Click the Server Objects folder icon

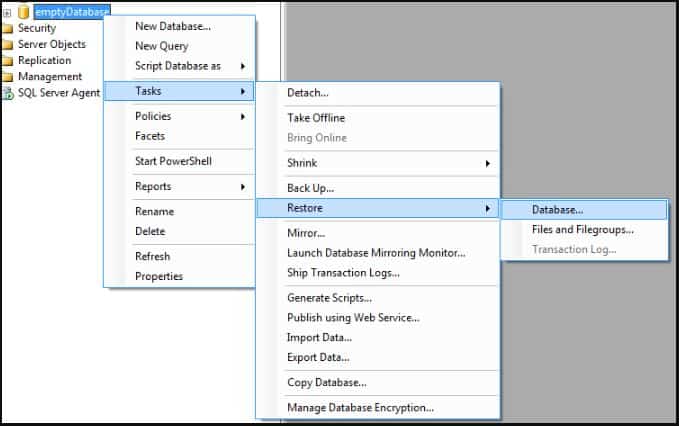pos(7,45)
